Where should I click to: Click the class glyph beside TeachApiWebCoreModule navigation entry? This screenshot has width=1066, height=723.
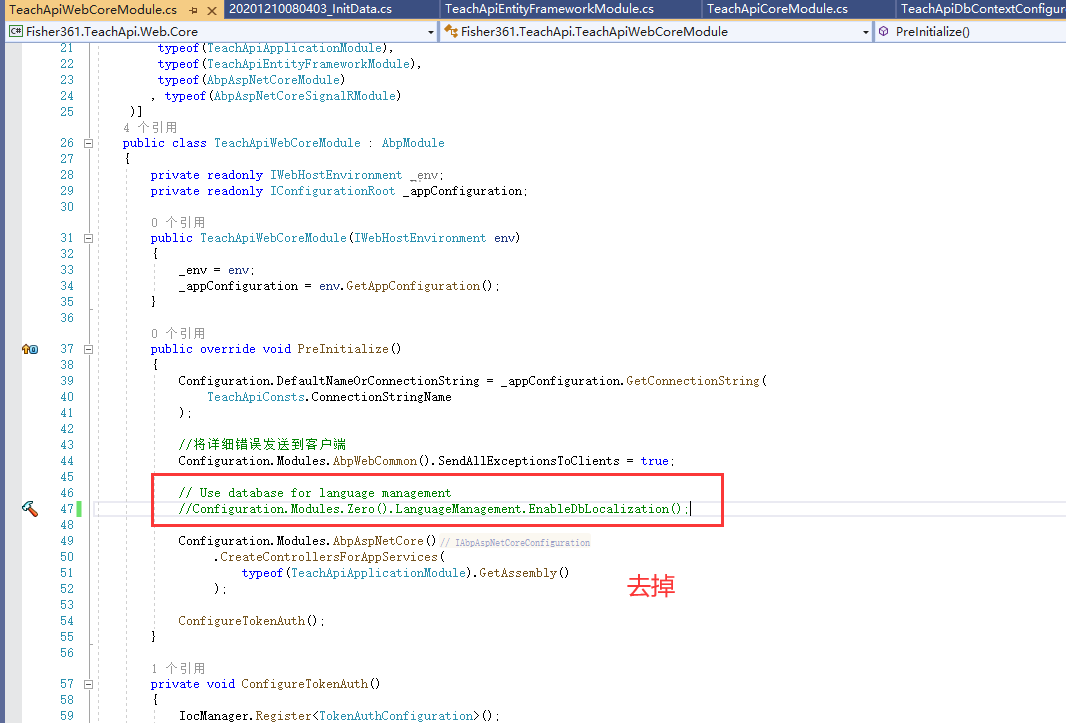tap(453, 31)
